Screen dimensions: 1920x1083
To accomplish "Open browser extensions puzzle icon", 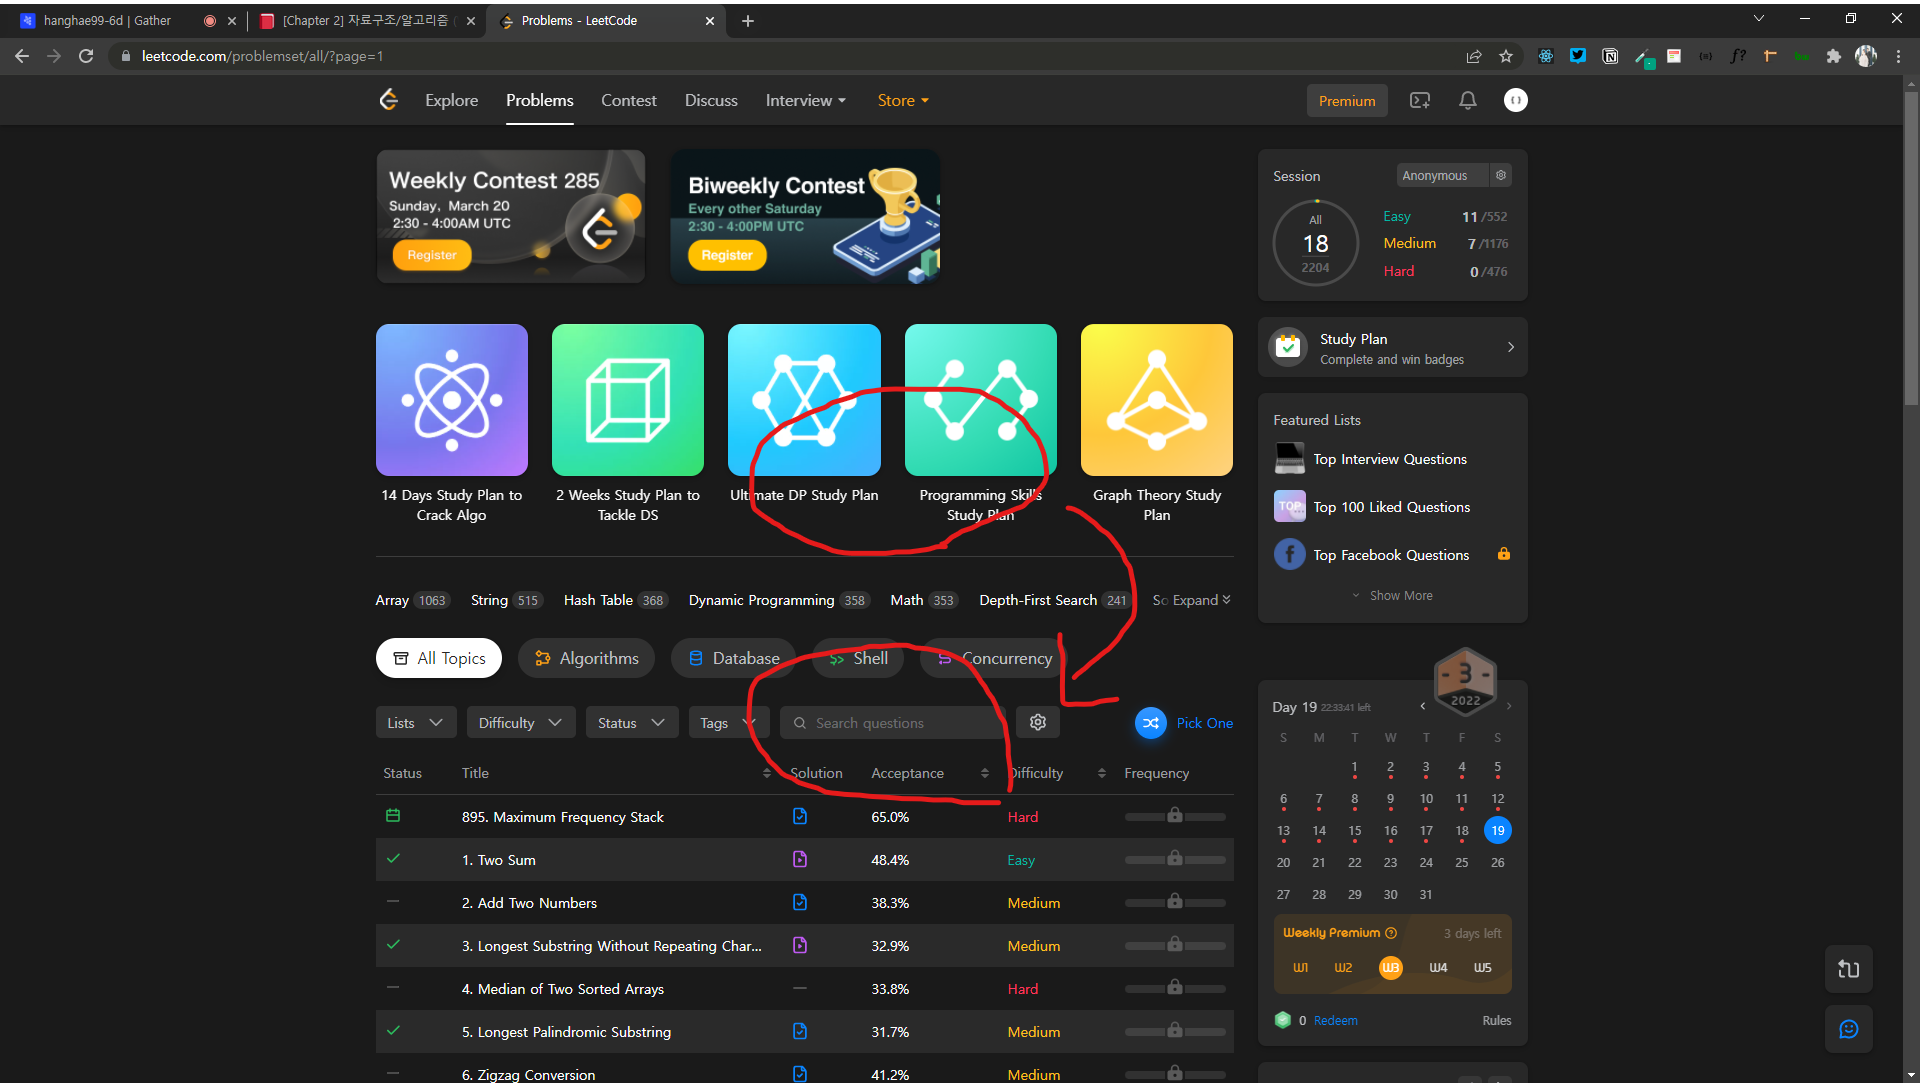I will [1833, 56].
